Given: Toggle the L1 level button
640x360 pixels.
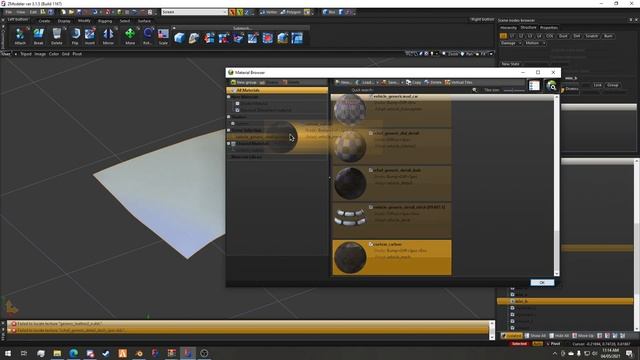Looking at the screenshot, I should (512, 36).
